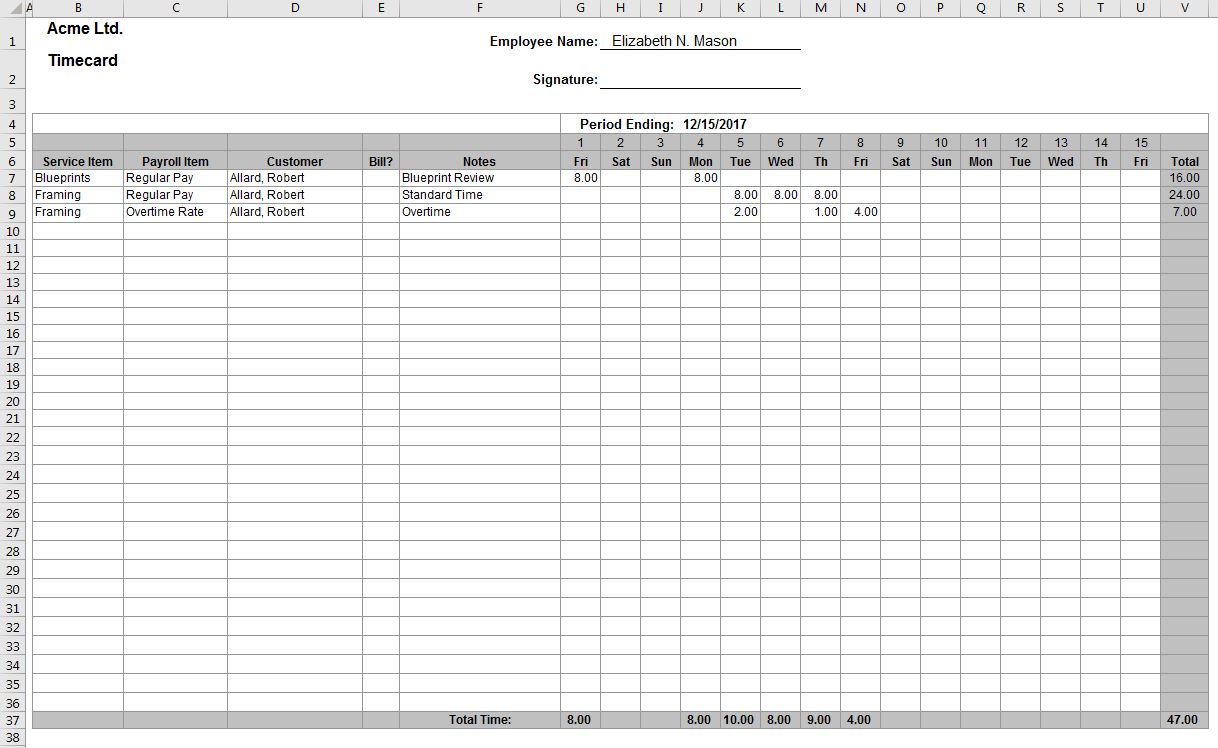The height and width of the screenshot is (748, 1218).
Task: Select the 2.00 overtime hours cell
Action: coord(740,212)
